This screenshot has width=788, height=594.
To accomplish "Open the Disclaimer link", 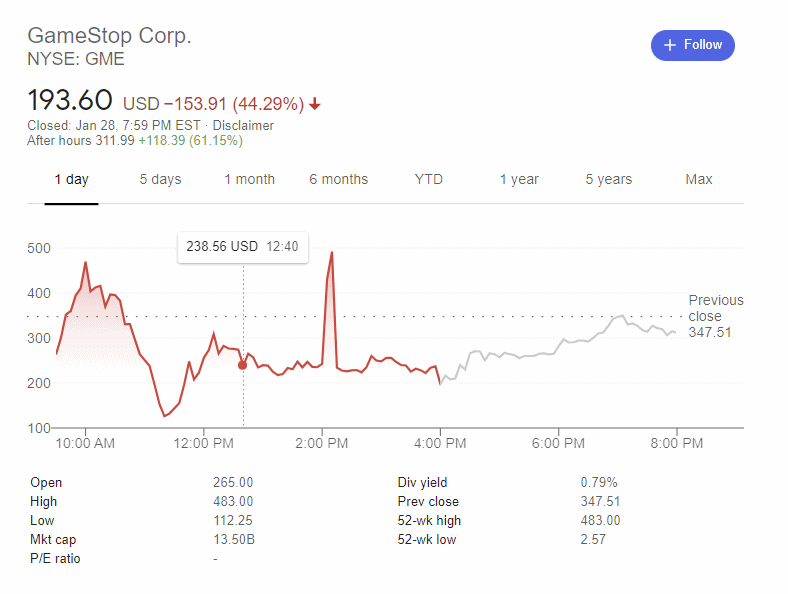I will pyautogui.click(x=243, y=126).
